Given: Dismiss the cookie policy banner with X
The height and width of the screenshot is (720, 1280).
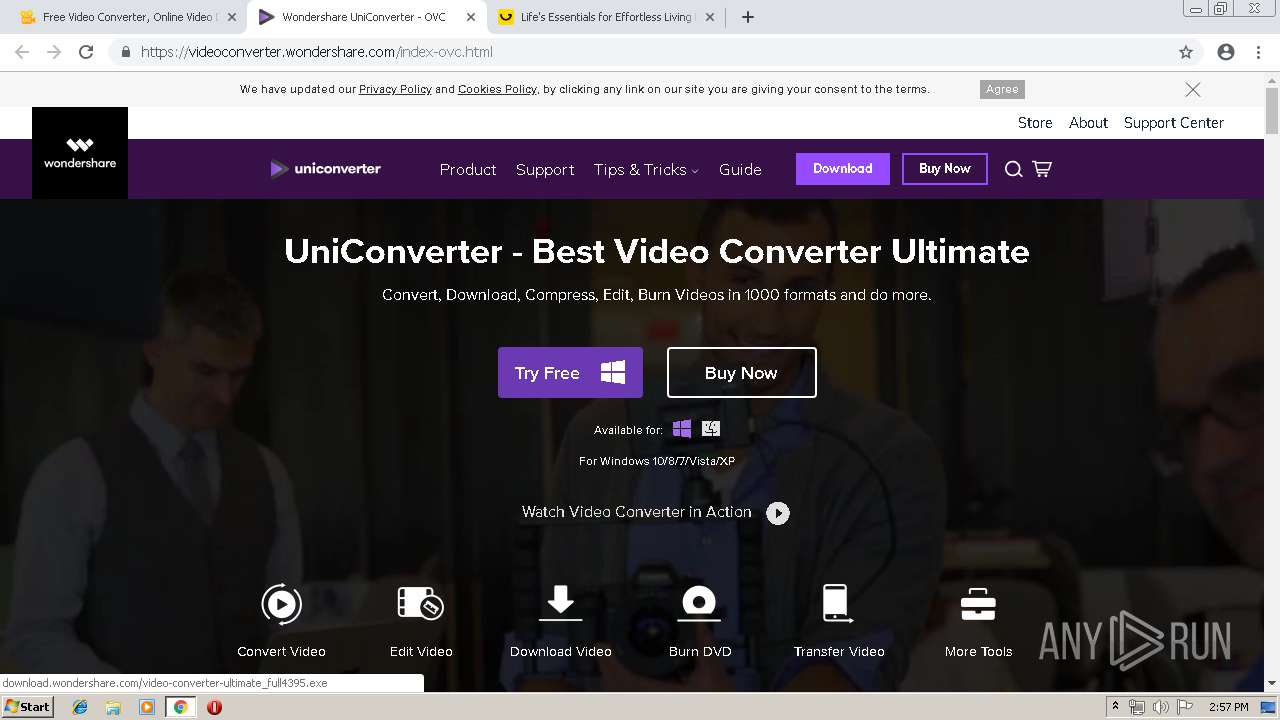Looking at the screenshot, I should pyautogui.click(x=1193, y=89).
